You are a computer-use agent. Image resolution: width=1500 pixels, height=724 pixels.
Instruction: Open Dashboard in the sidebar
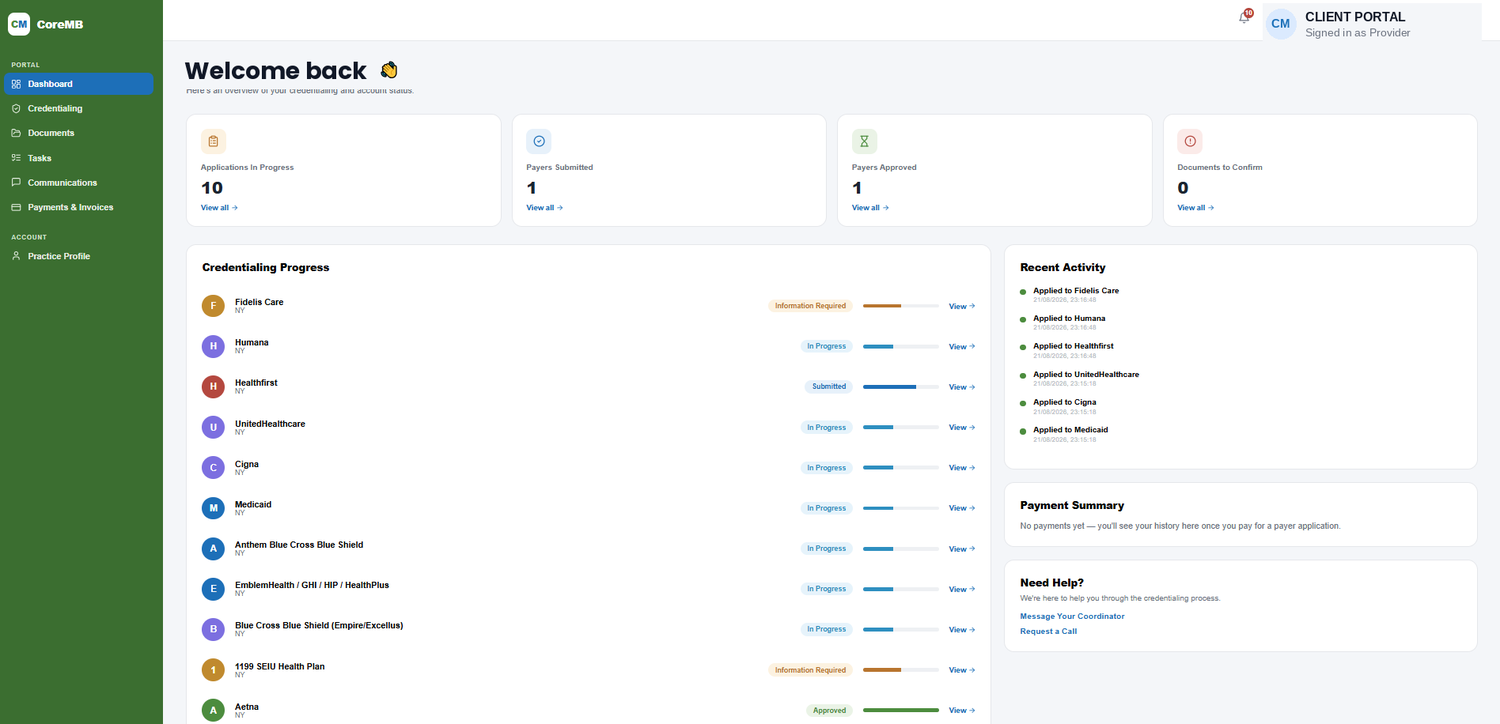point(79,84)
